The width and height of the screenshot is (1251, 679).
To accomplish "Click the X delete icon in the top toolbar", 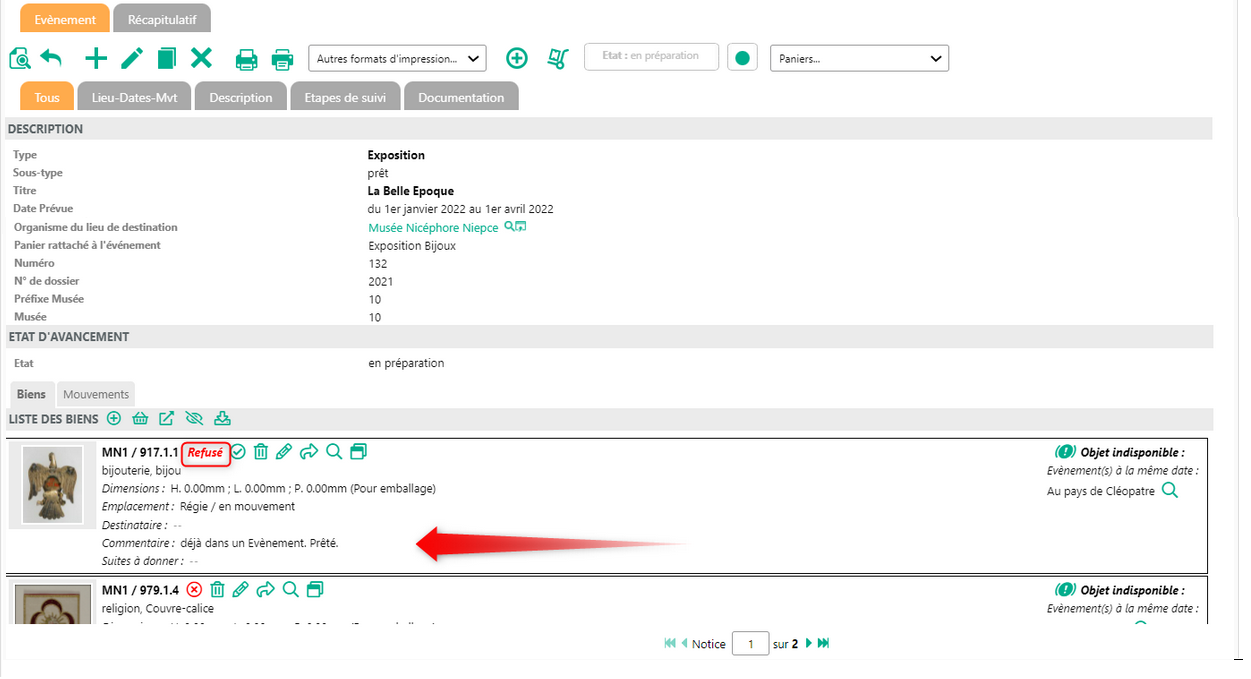I will (x=201, y=58).
